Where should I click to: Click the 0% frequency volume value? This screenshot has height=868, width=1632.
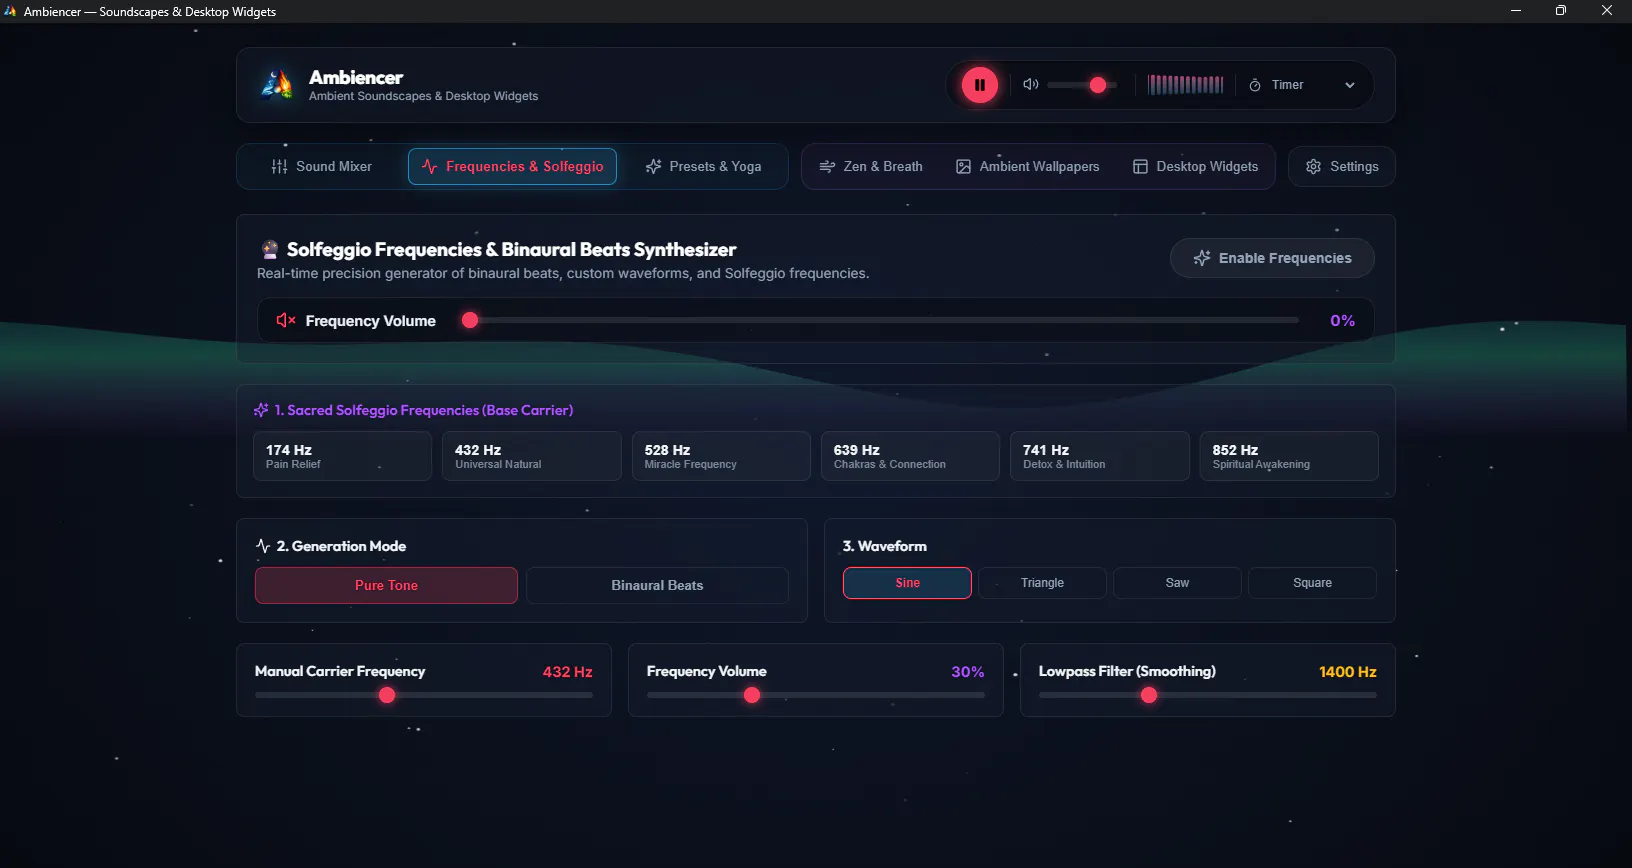[x=1342, y=320]
